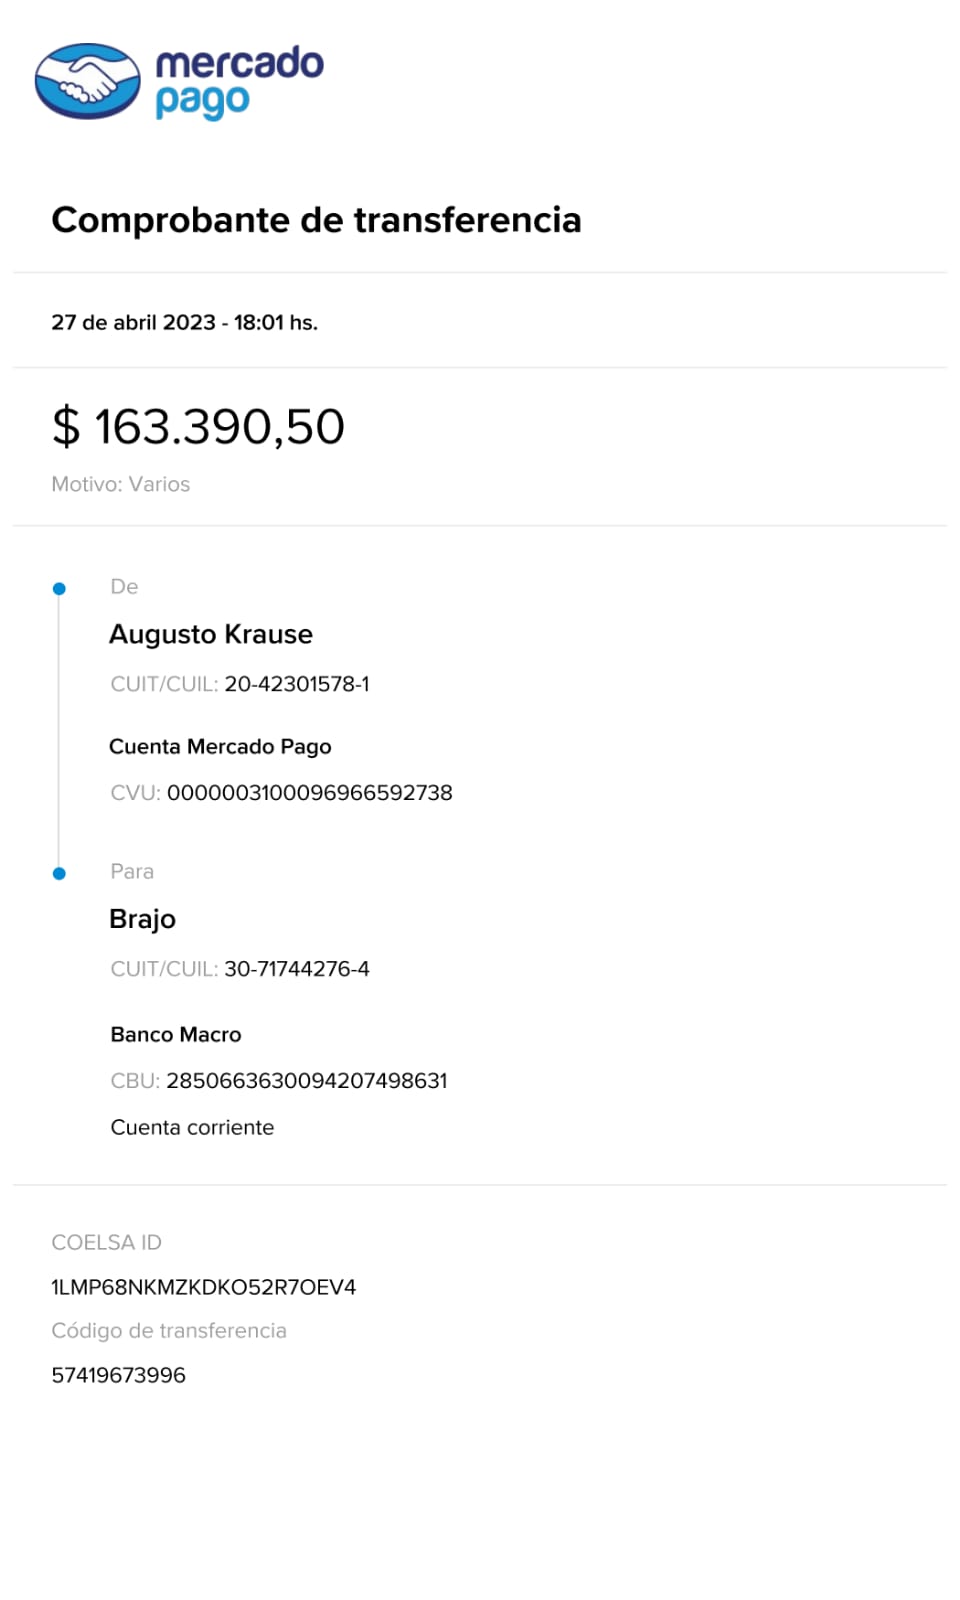Click the Mercado Pago handshake logo
This screenshot has width=960, height=1600.
point(88,81)
